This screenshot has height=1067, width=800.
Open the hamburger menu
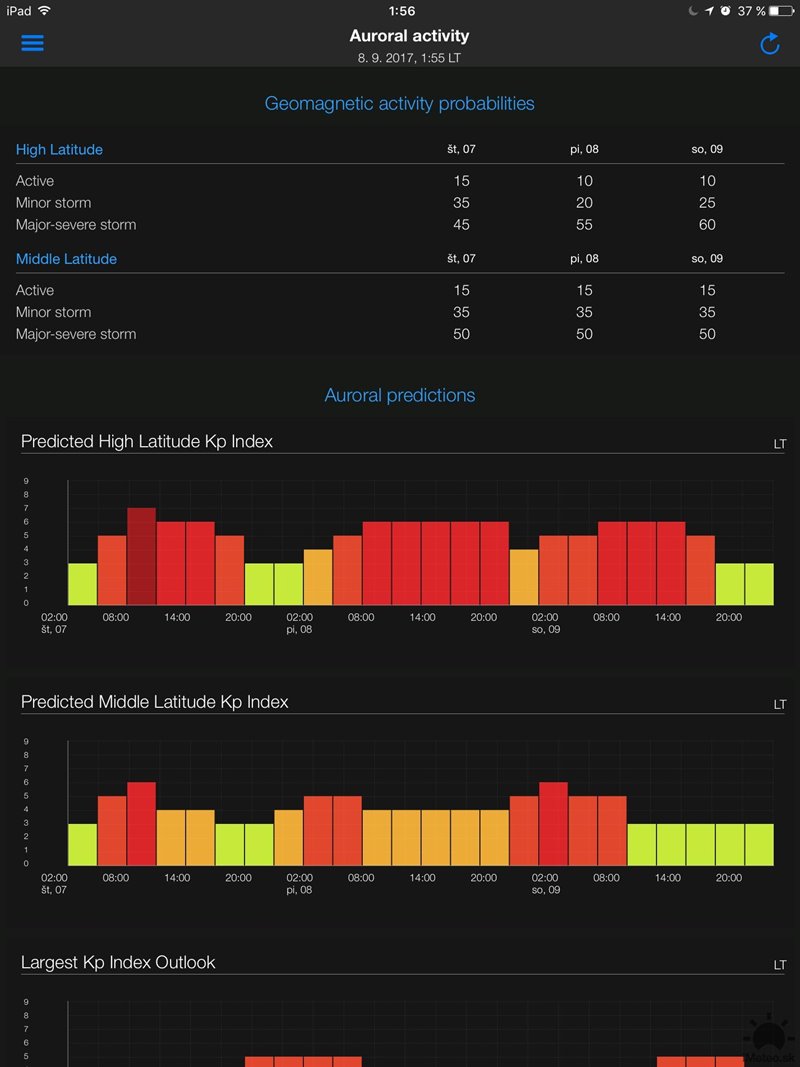coord(32,44)
